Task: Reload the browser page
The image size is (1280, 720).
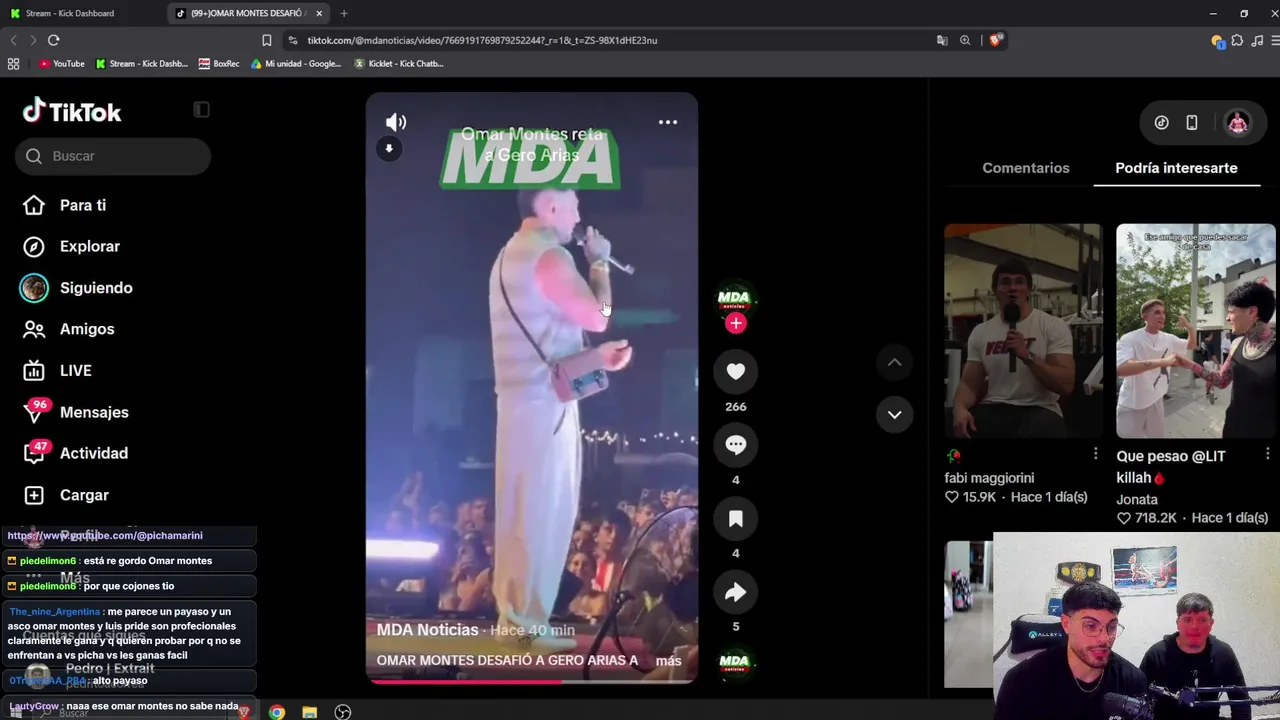Action: click(53, 40)
